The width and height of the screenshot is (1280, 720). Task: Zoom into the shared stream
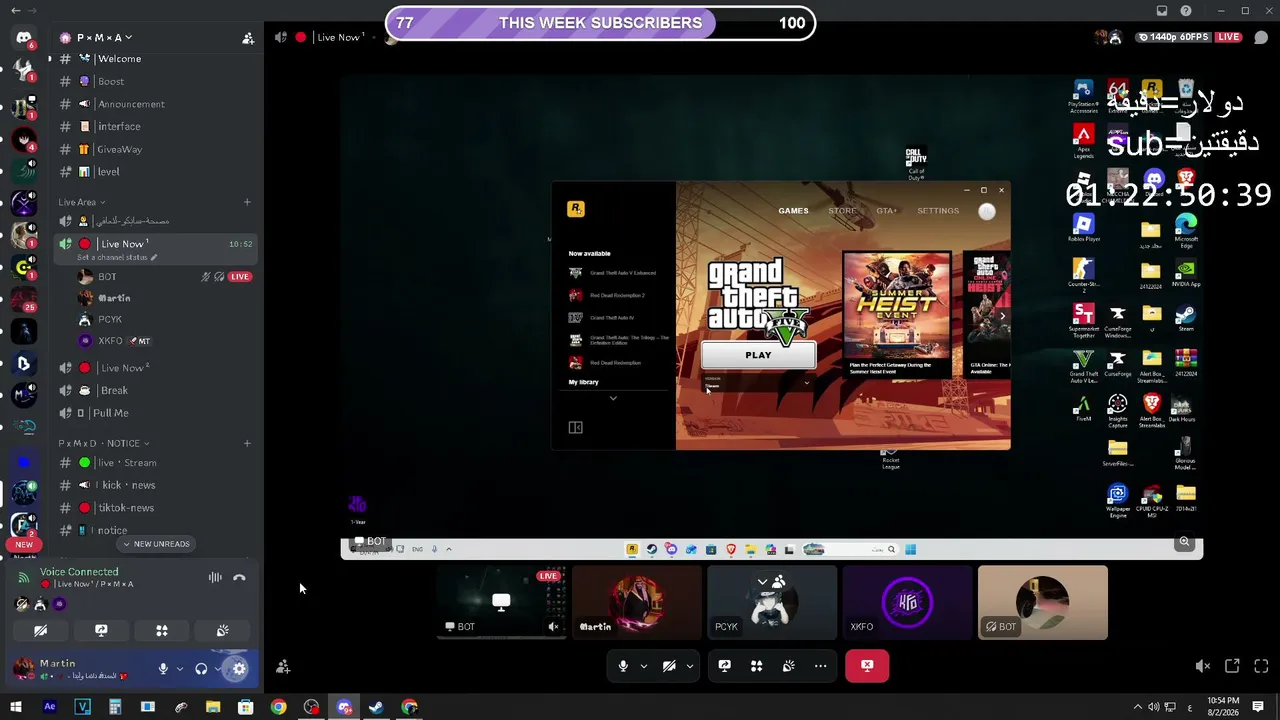pyautogui.click(x=1184, y=542)
